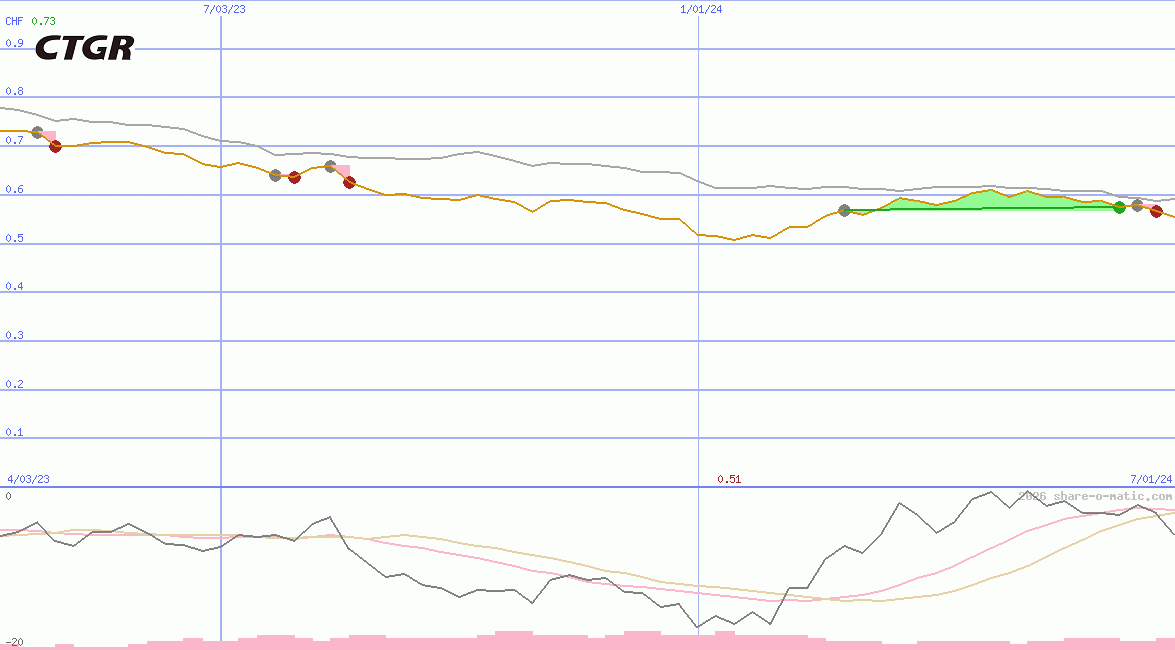Select the gray entry dot near the green zone

point(845,210)
